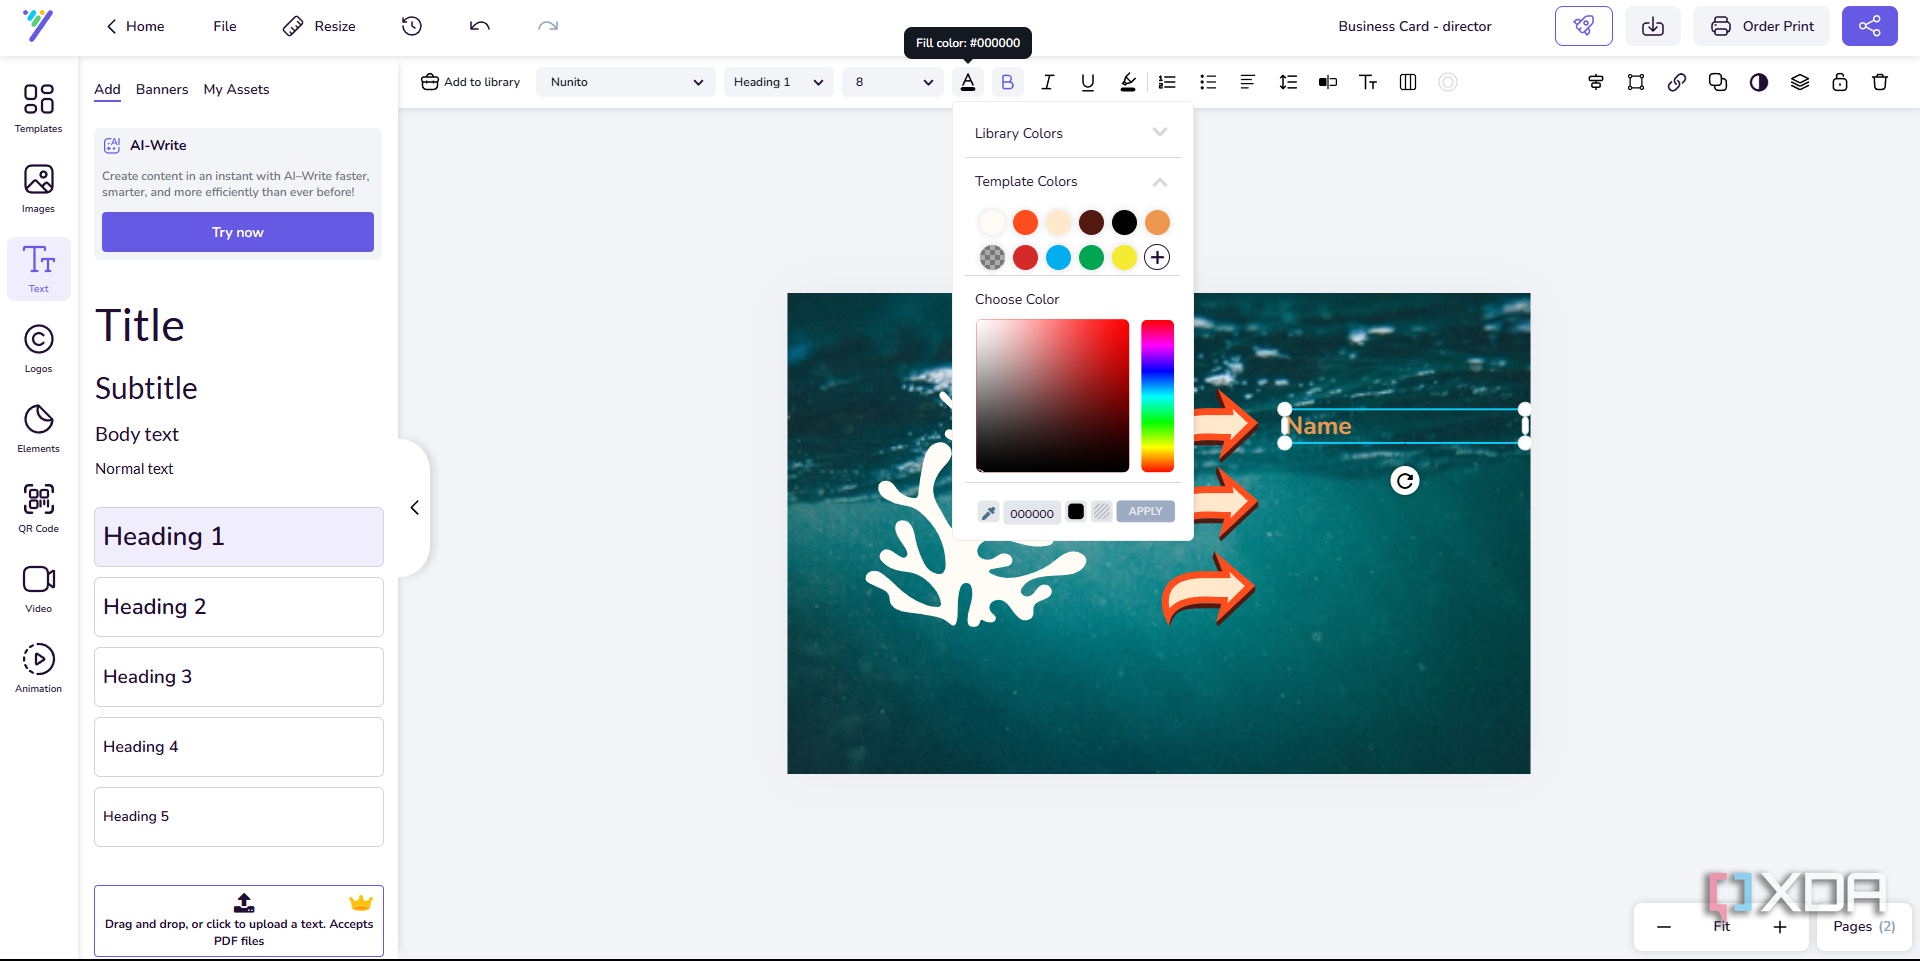Go back to Home
This screenshot has height=961, width=1920.
pos(135,26)
